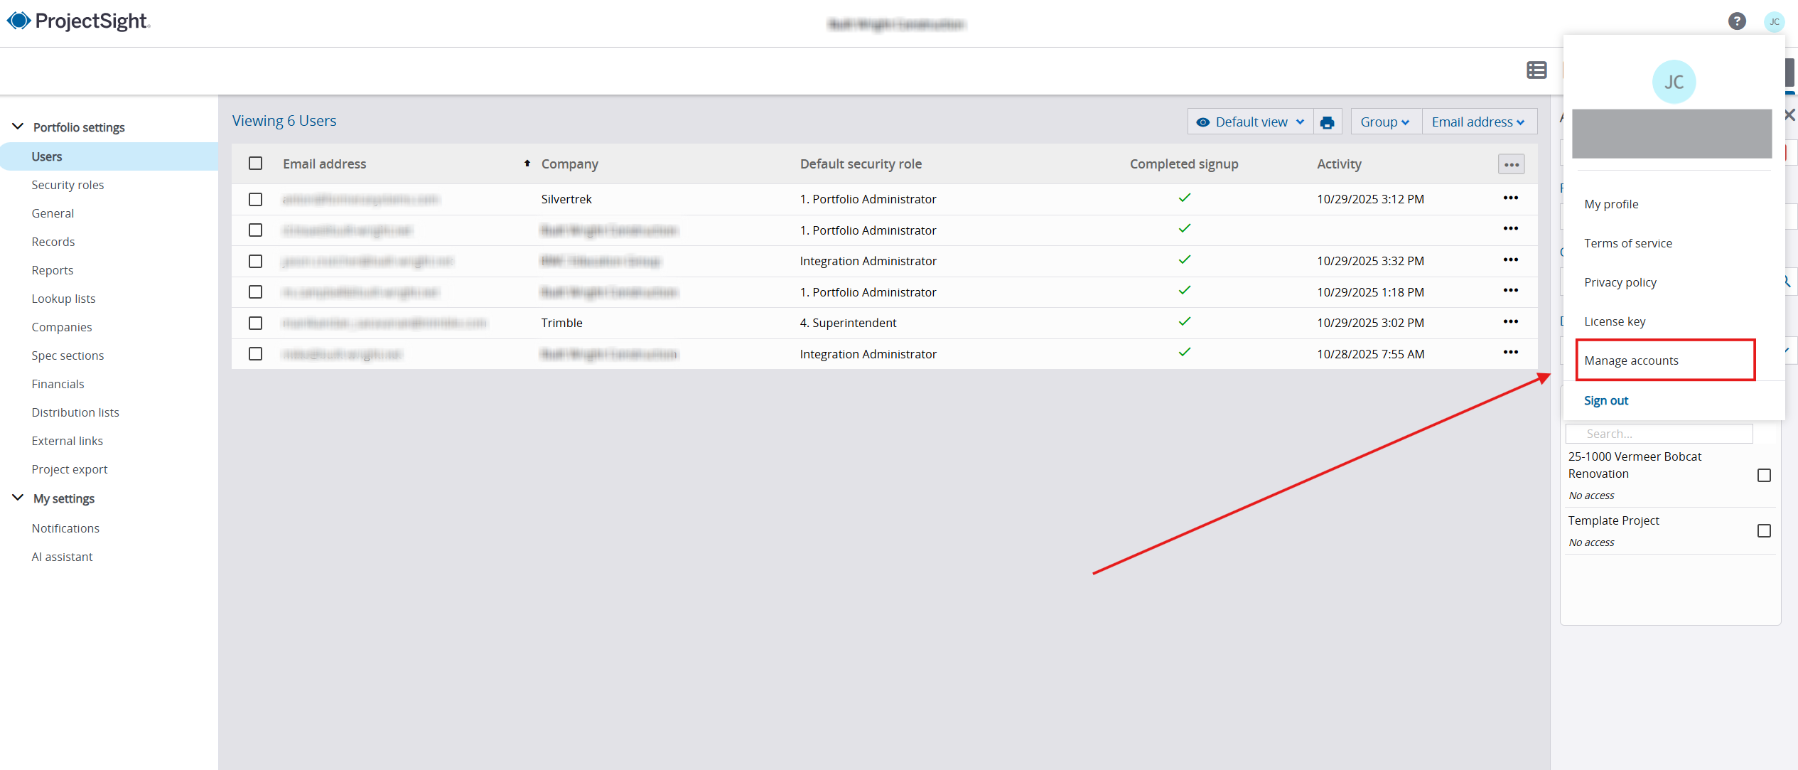
Task: Select checkbox for 10/29/2025 1:18 PM row
Action: pyautogui.click(x=256, y=292)
